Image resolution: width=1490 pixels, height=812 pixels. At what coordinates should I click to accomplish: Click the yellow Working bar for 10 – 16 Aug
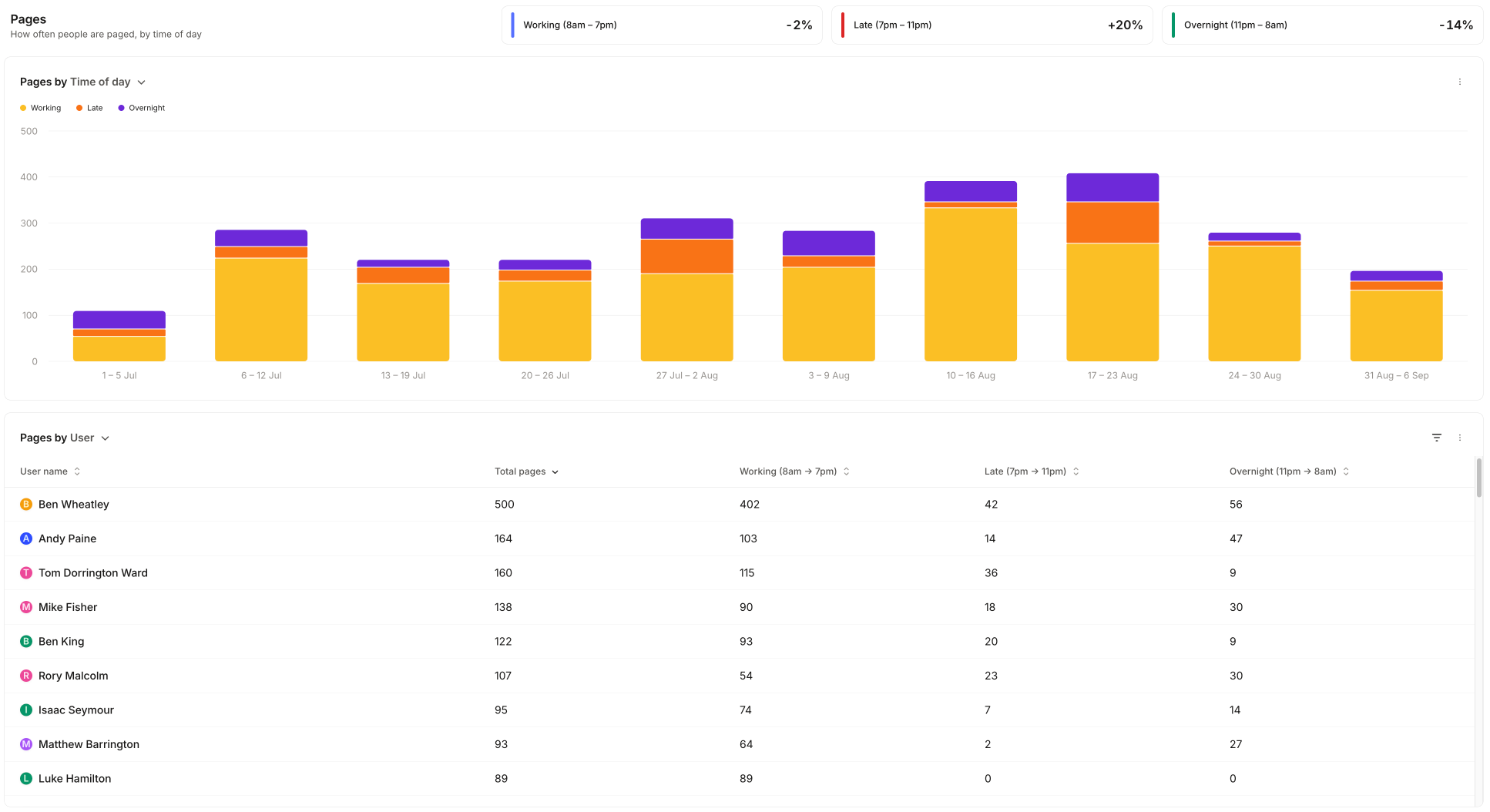pyautogui.click(x=971, y=284)
